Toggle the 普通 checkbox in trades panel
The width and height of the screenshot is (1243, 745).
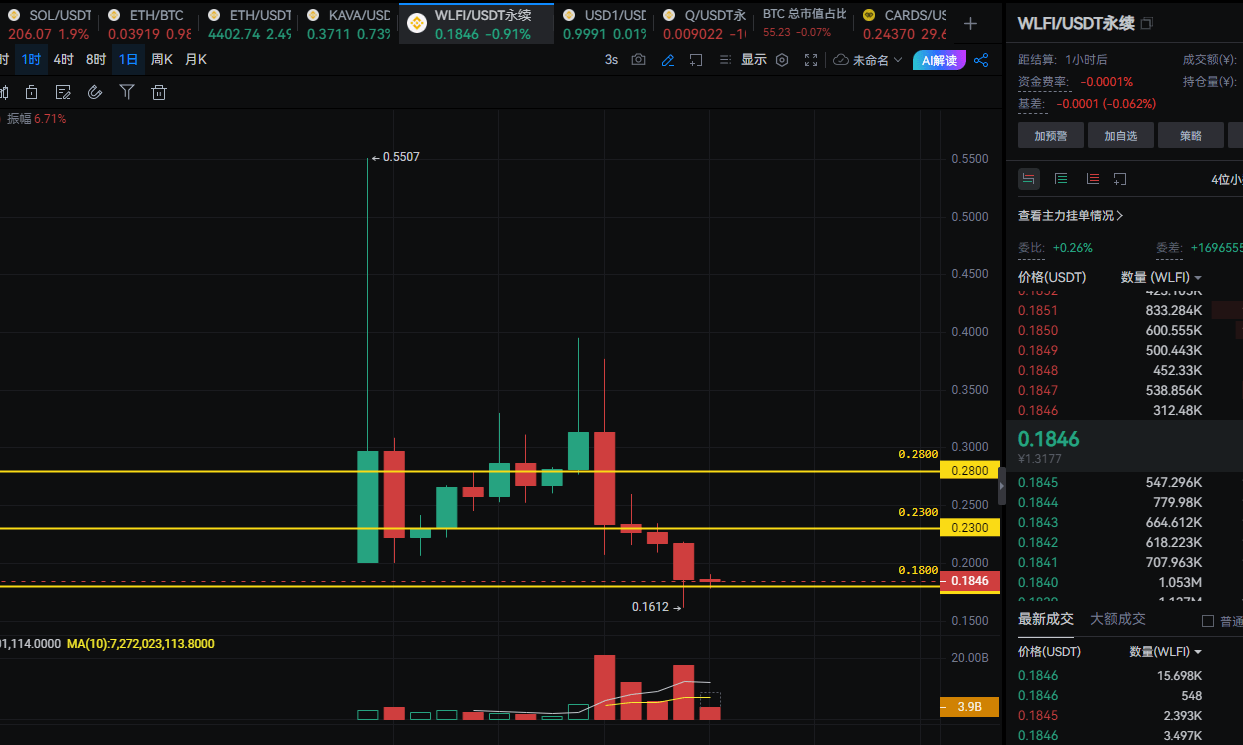click(x=1207, y=621)
